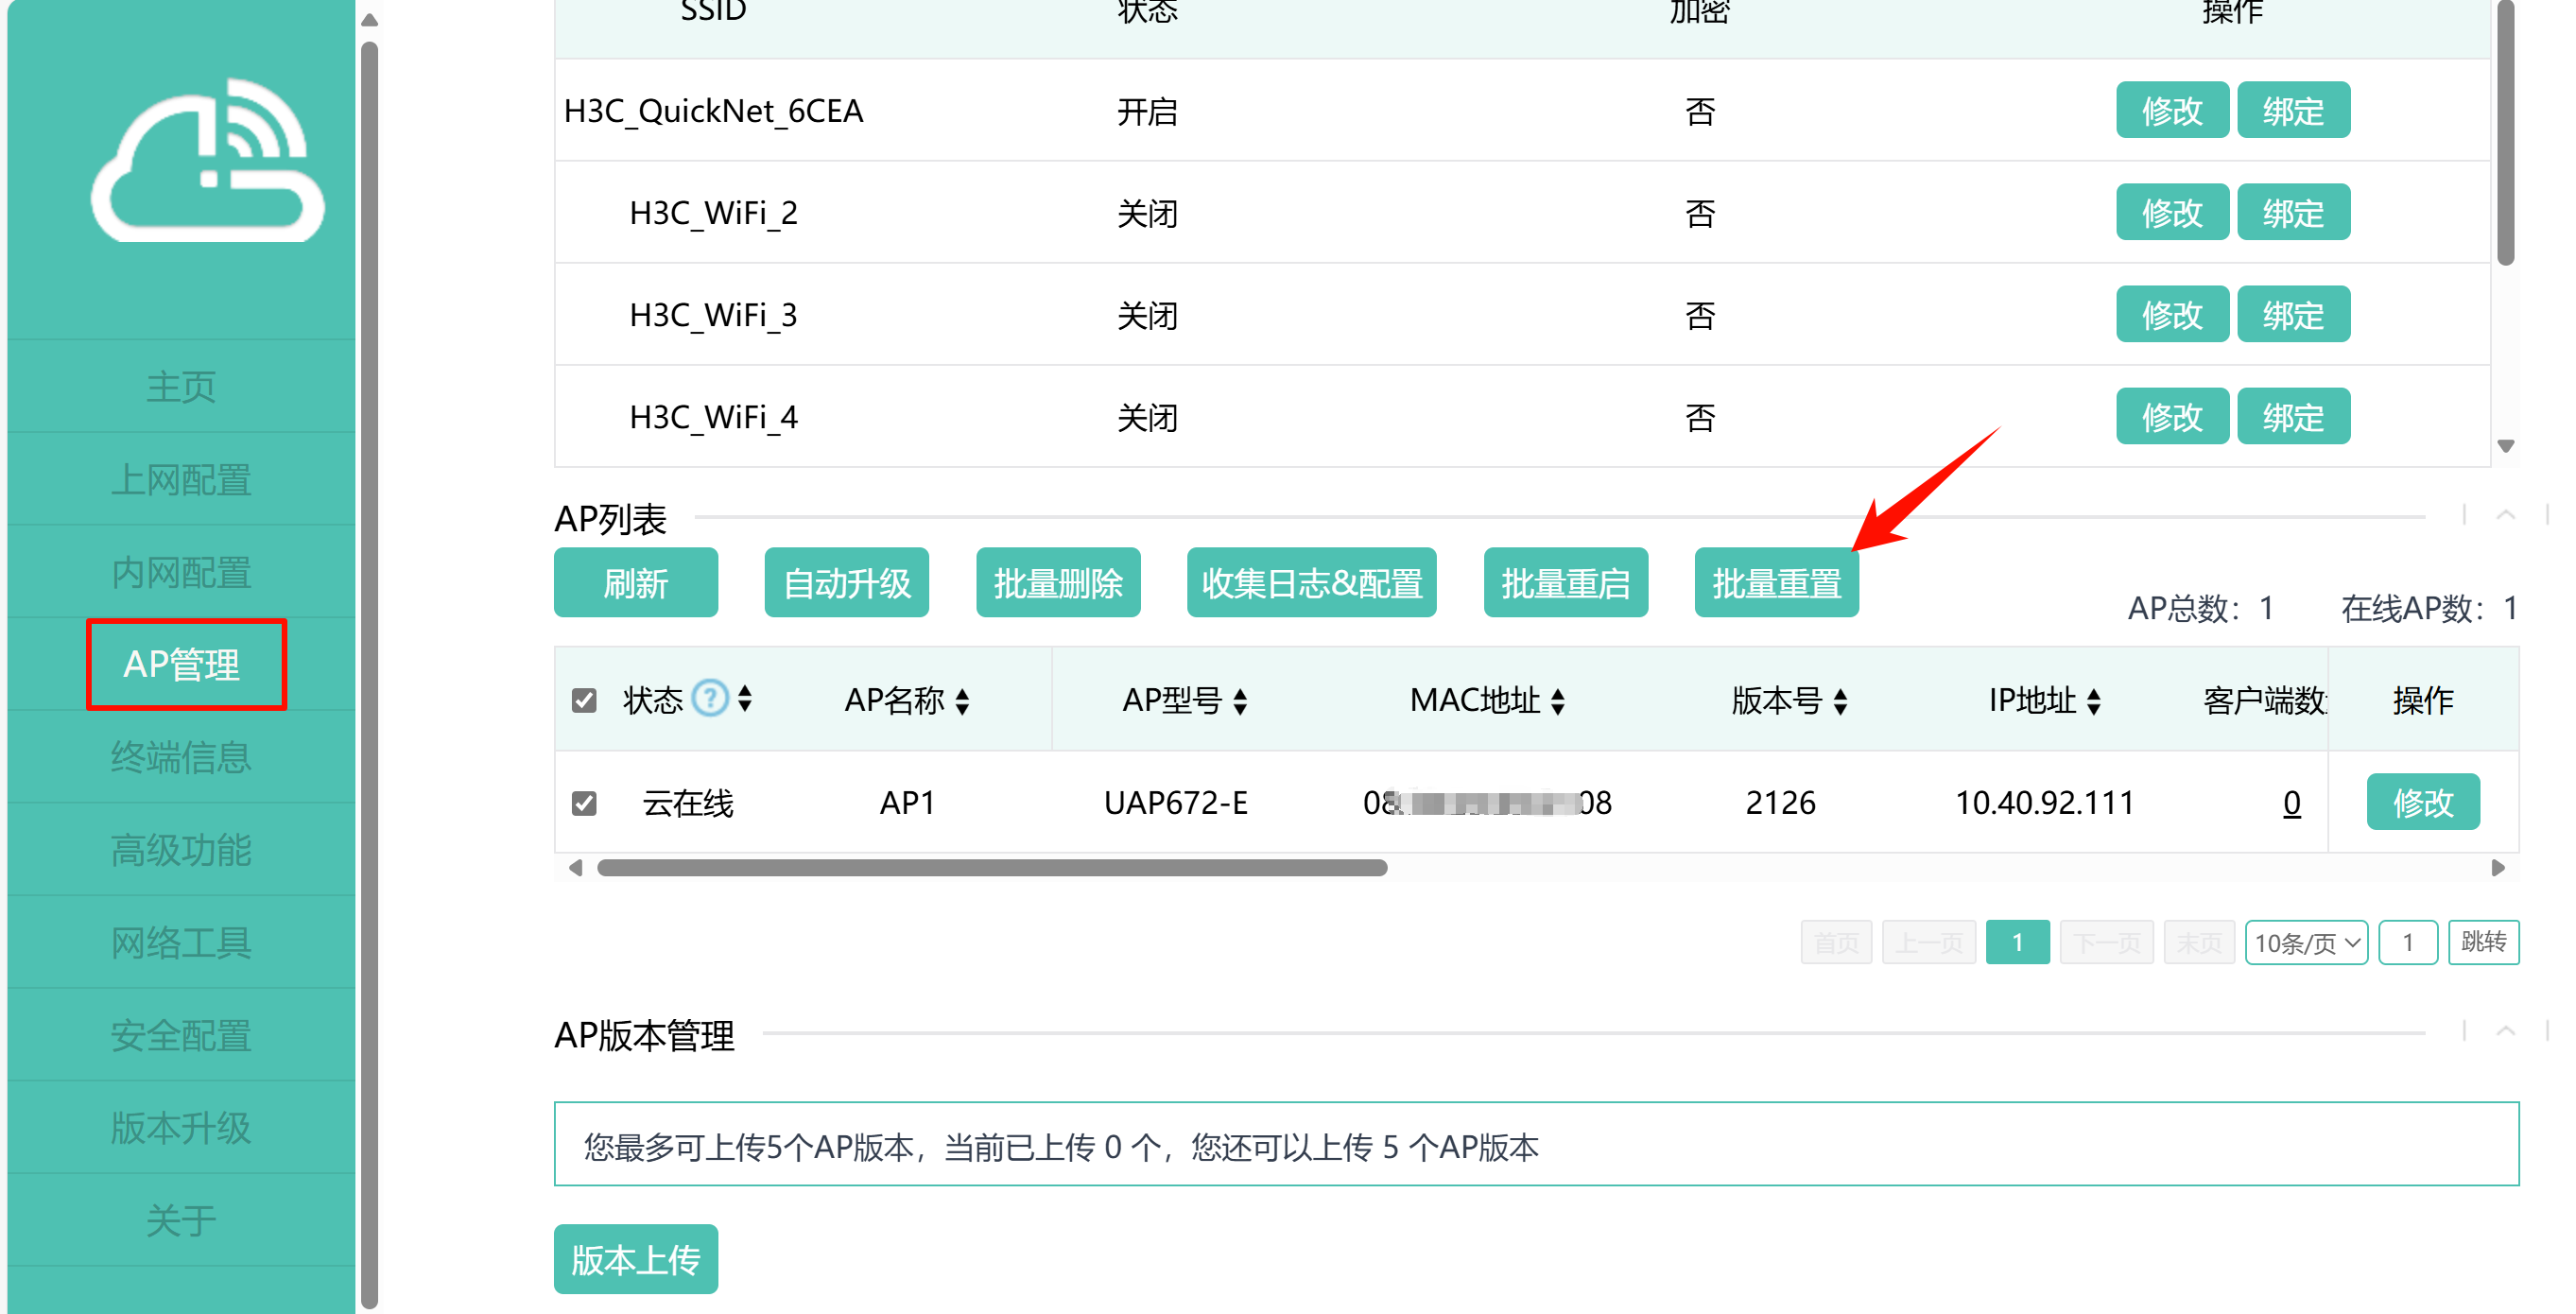Sort by MAC地址 column arrows
The width and height of the screenshot is (2576, 1314).
[x=1558, y=701]
